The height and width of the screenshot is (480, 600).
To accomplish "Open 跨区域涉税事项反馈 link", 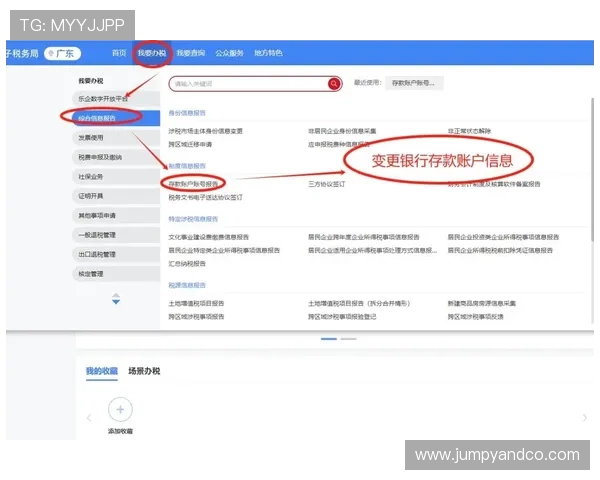I will 476,317.
